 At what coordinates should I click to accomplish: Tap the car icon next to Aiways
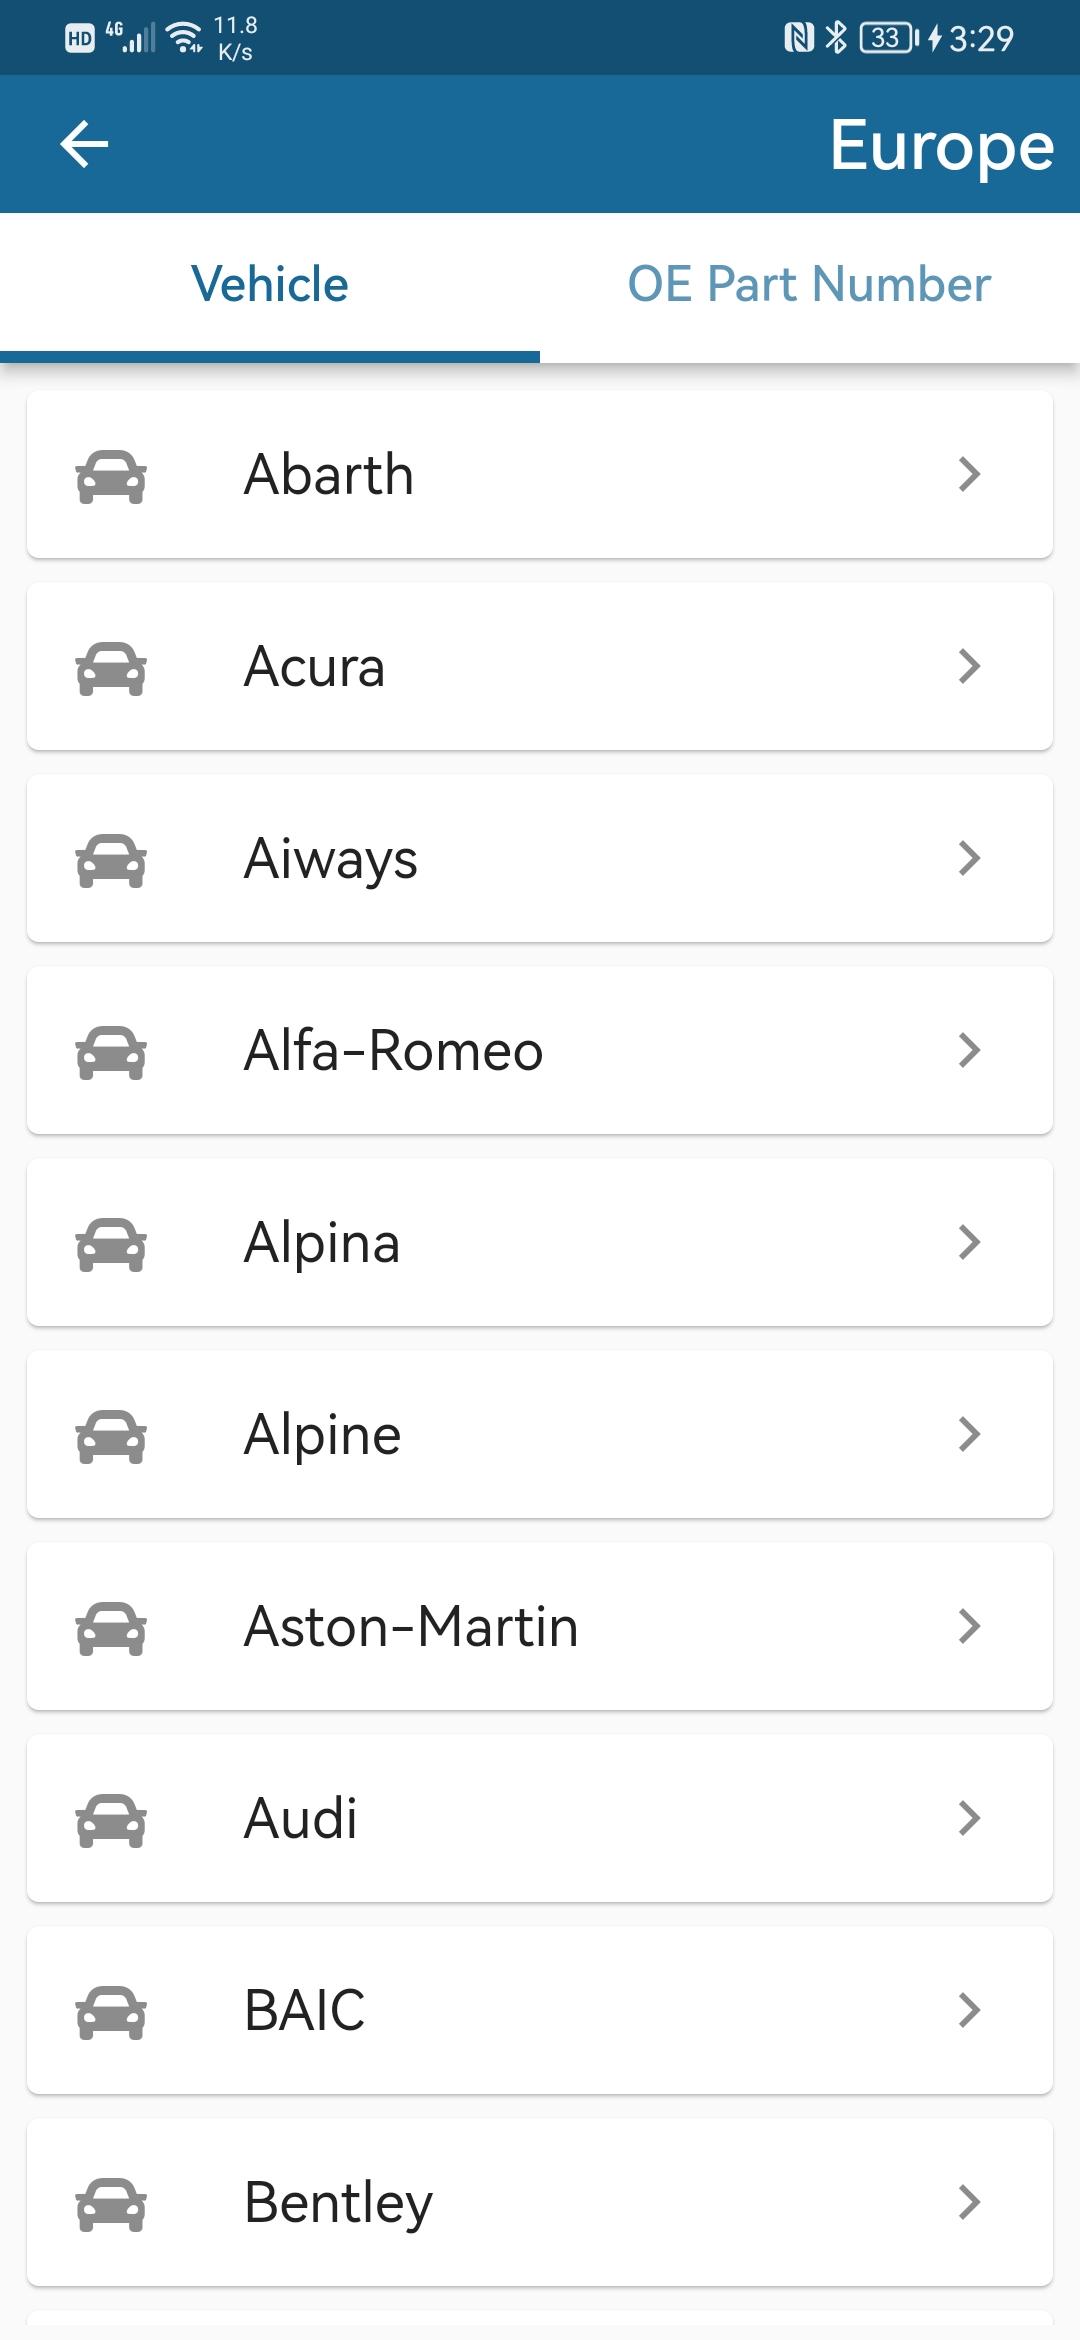111,859
